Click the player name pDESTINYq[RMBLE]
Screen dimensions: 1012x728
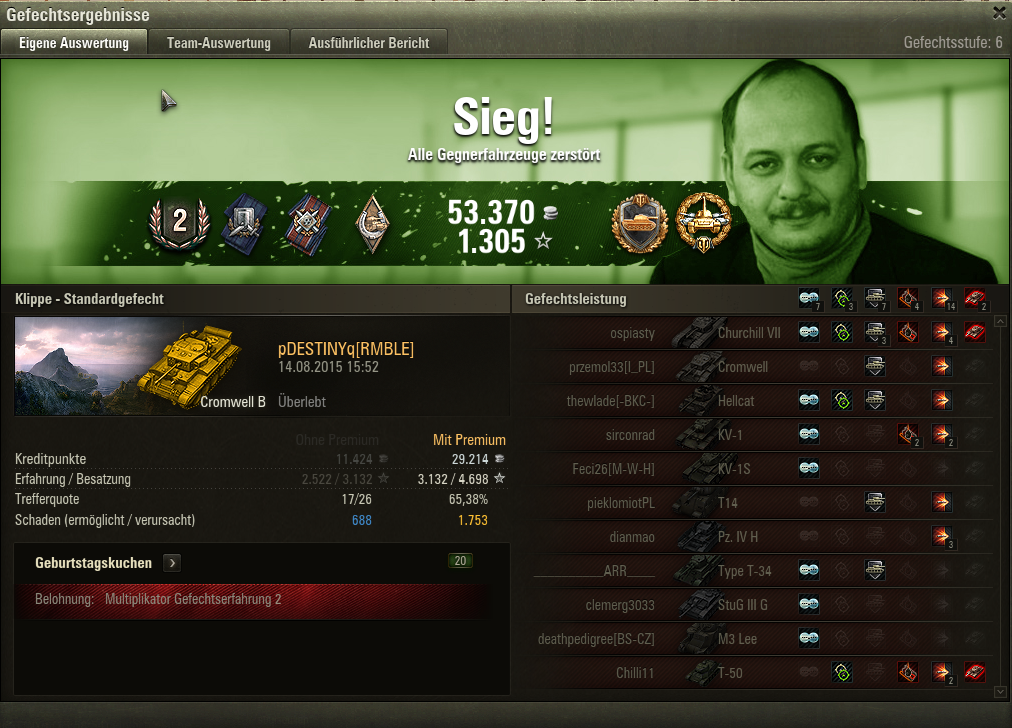(346, 349)
